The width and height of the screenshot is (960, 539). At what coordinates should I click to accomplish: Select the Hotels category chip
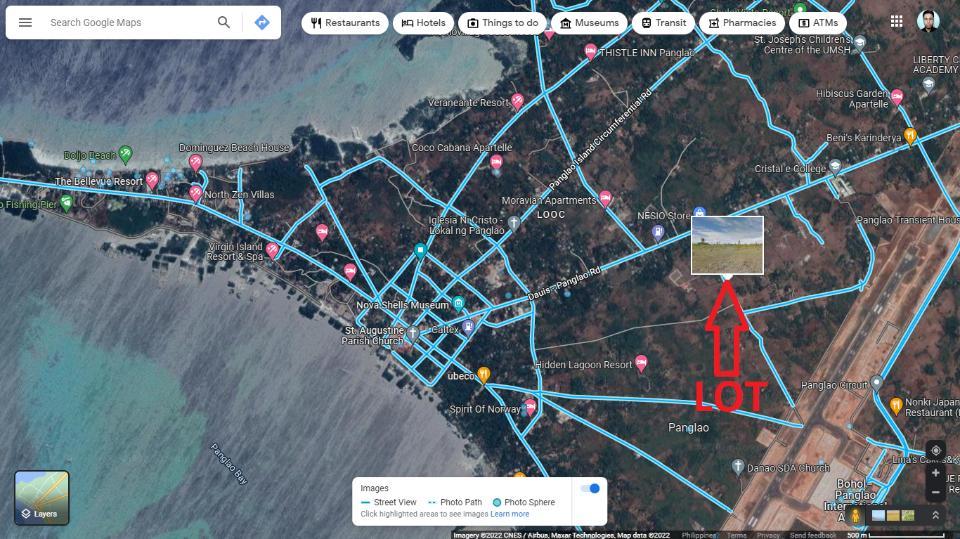pyautogui.click(x=423, y=22)
